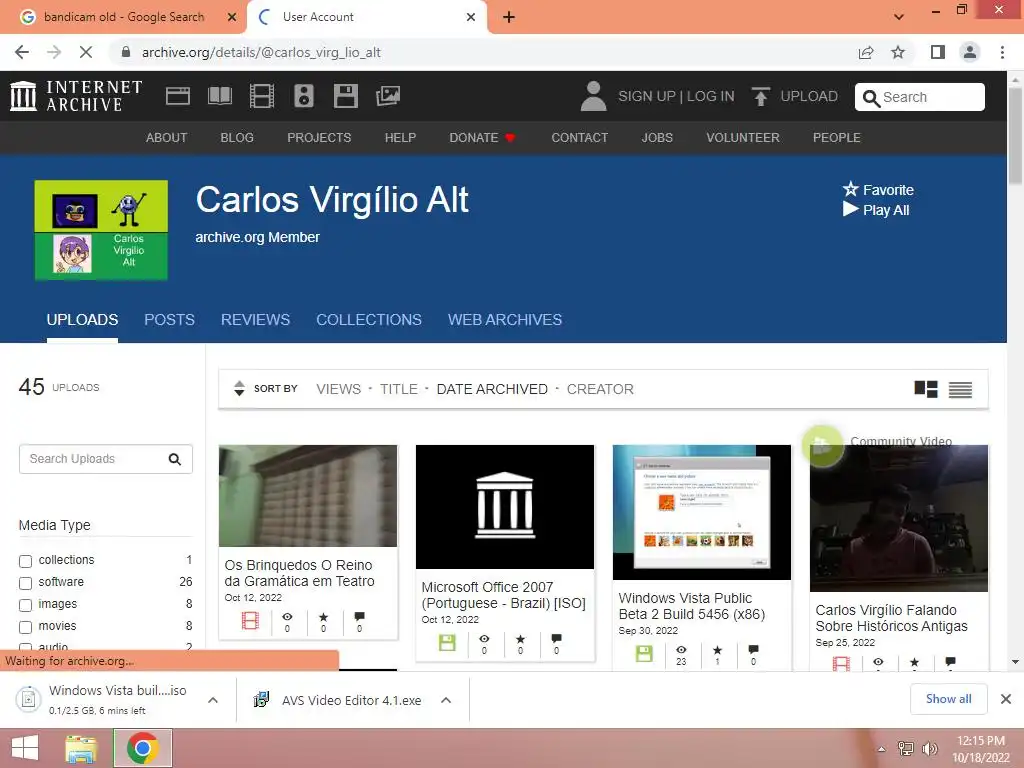Expand options for AVS Video Editor download

point(446,700)
